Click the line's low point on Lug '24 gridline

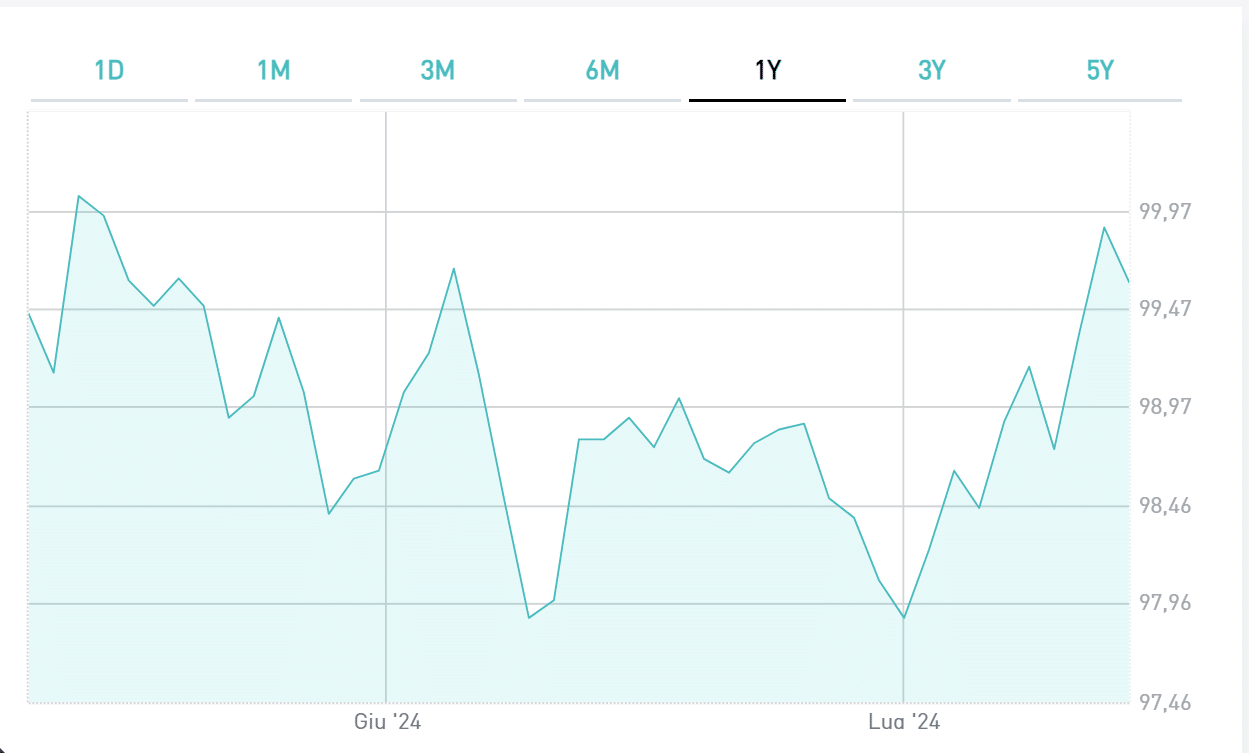coord(903,617)
